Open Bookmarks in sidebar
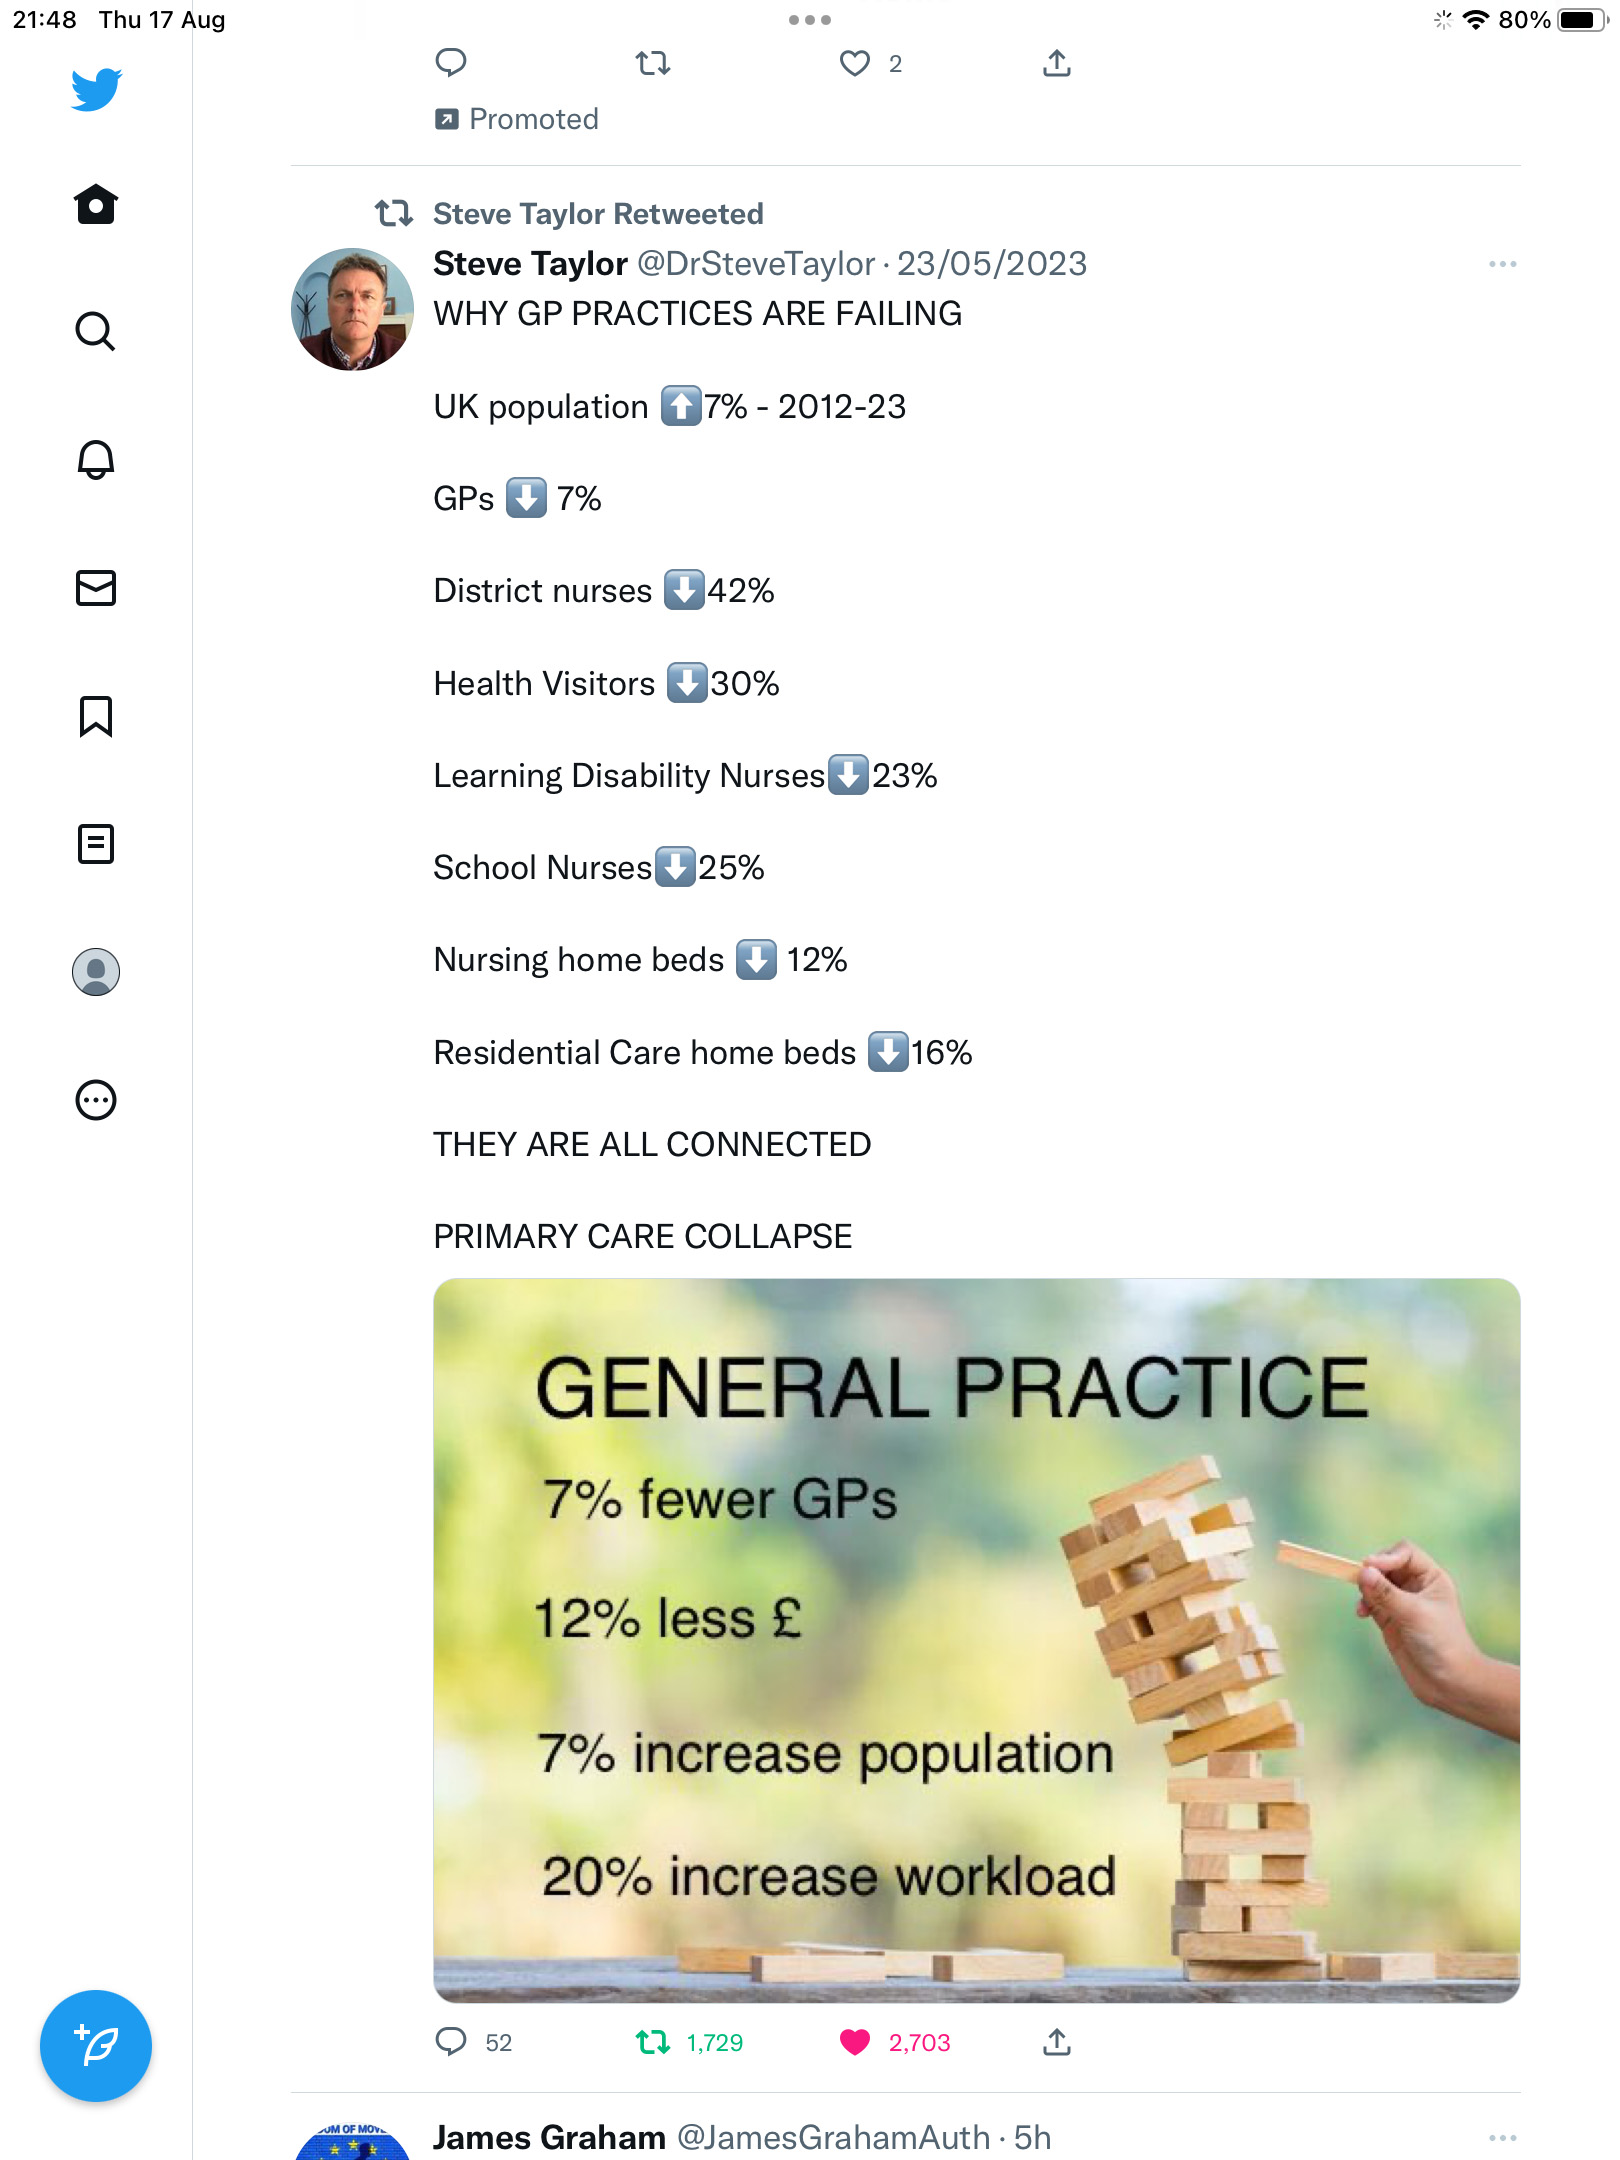 pyautogui.click(x=96, y=716)
